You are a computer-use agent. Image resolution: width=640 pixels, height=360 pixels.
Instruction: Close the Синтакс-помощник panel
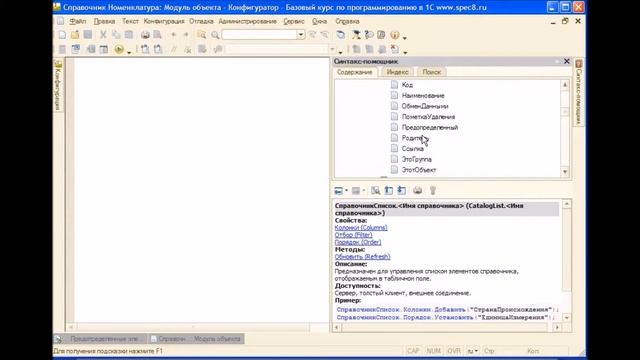click(x=567, y=61)
